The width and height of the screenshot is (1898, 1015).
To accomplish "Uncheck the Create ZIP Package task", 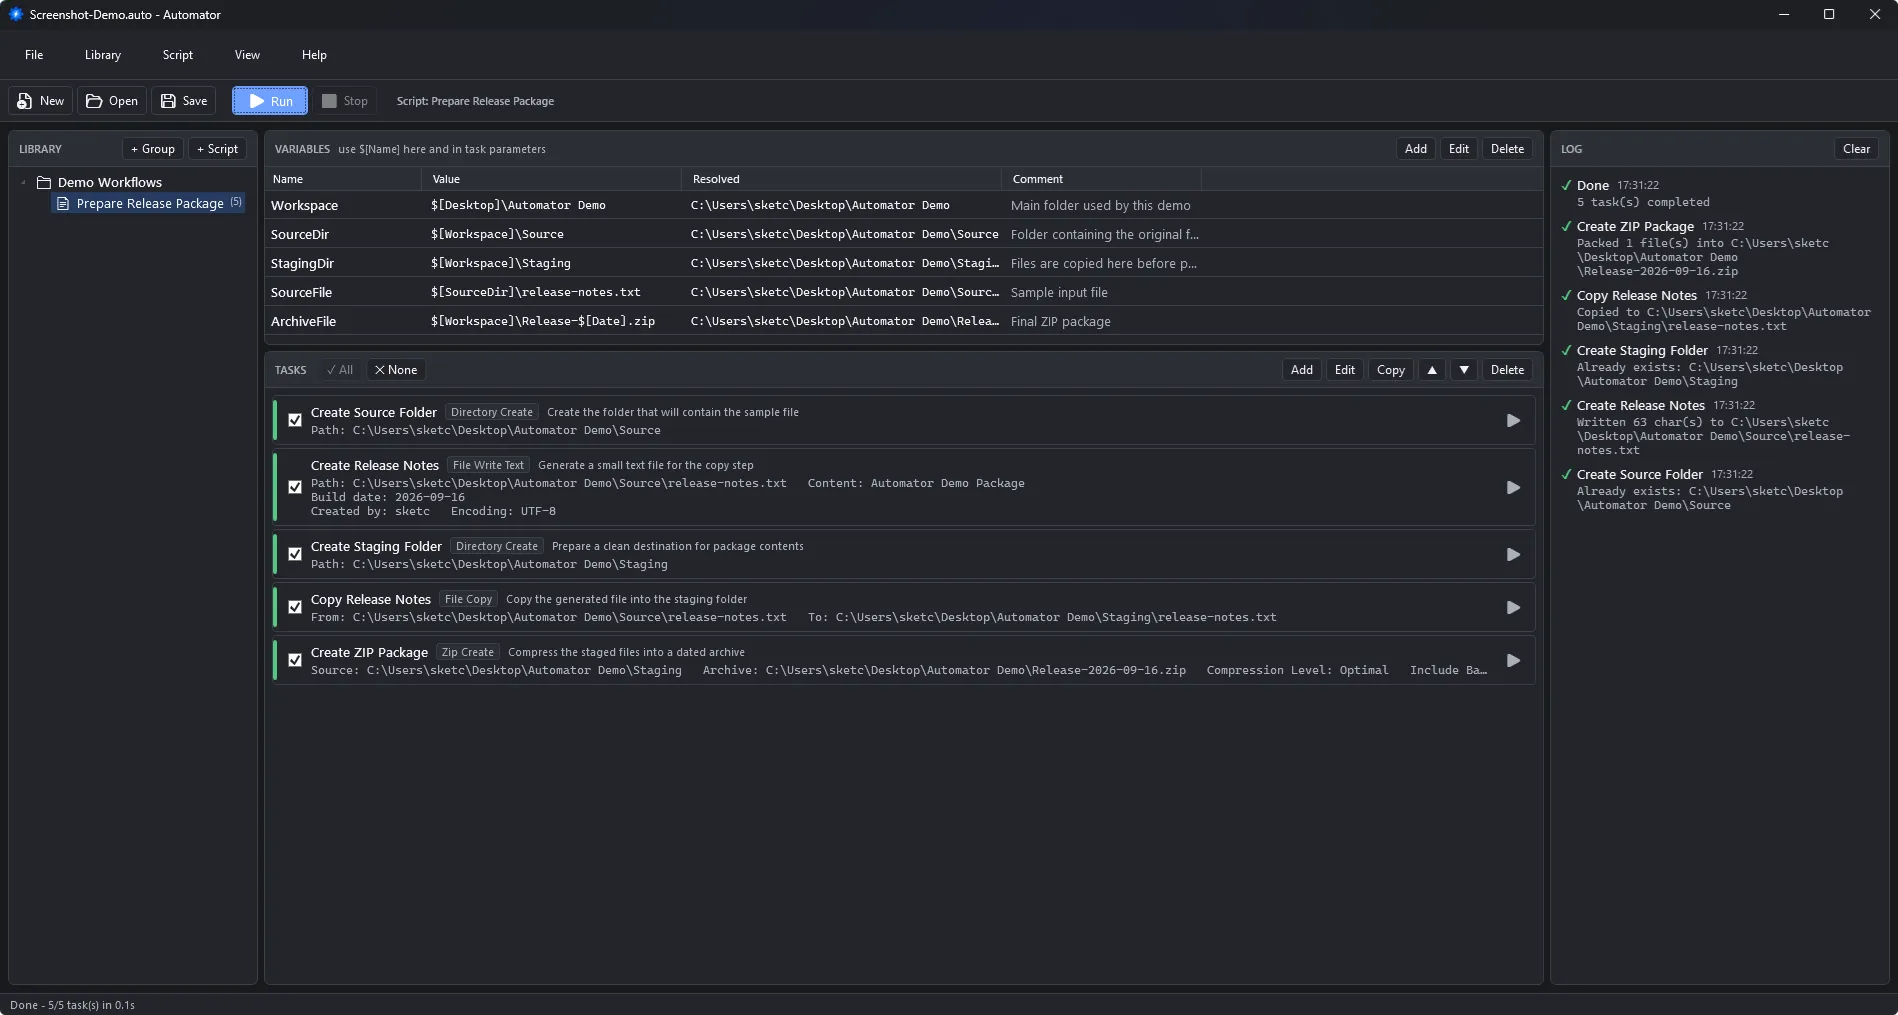I will click(x=295, y=661).
